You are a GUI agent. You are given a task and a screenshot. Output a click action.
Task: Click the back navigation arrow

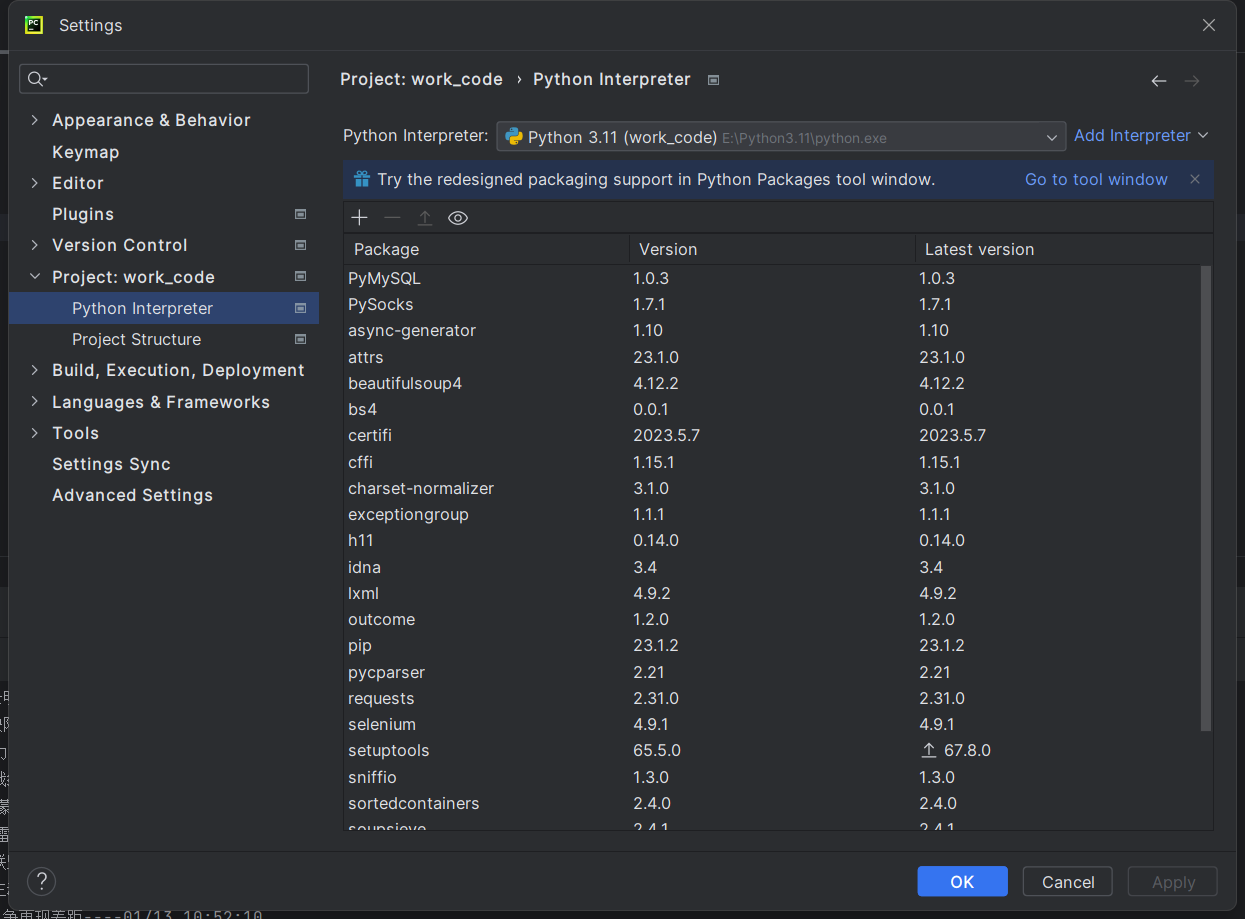(x=1159, y=81)
